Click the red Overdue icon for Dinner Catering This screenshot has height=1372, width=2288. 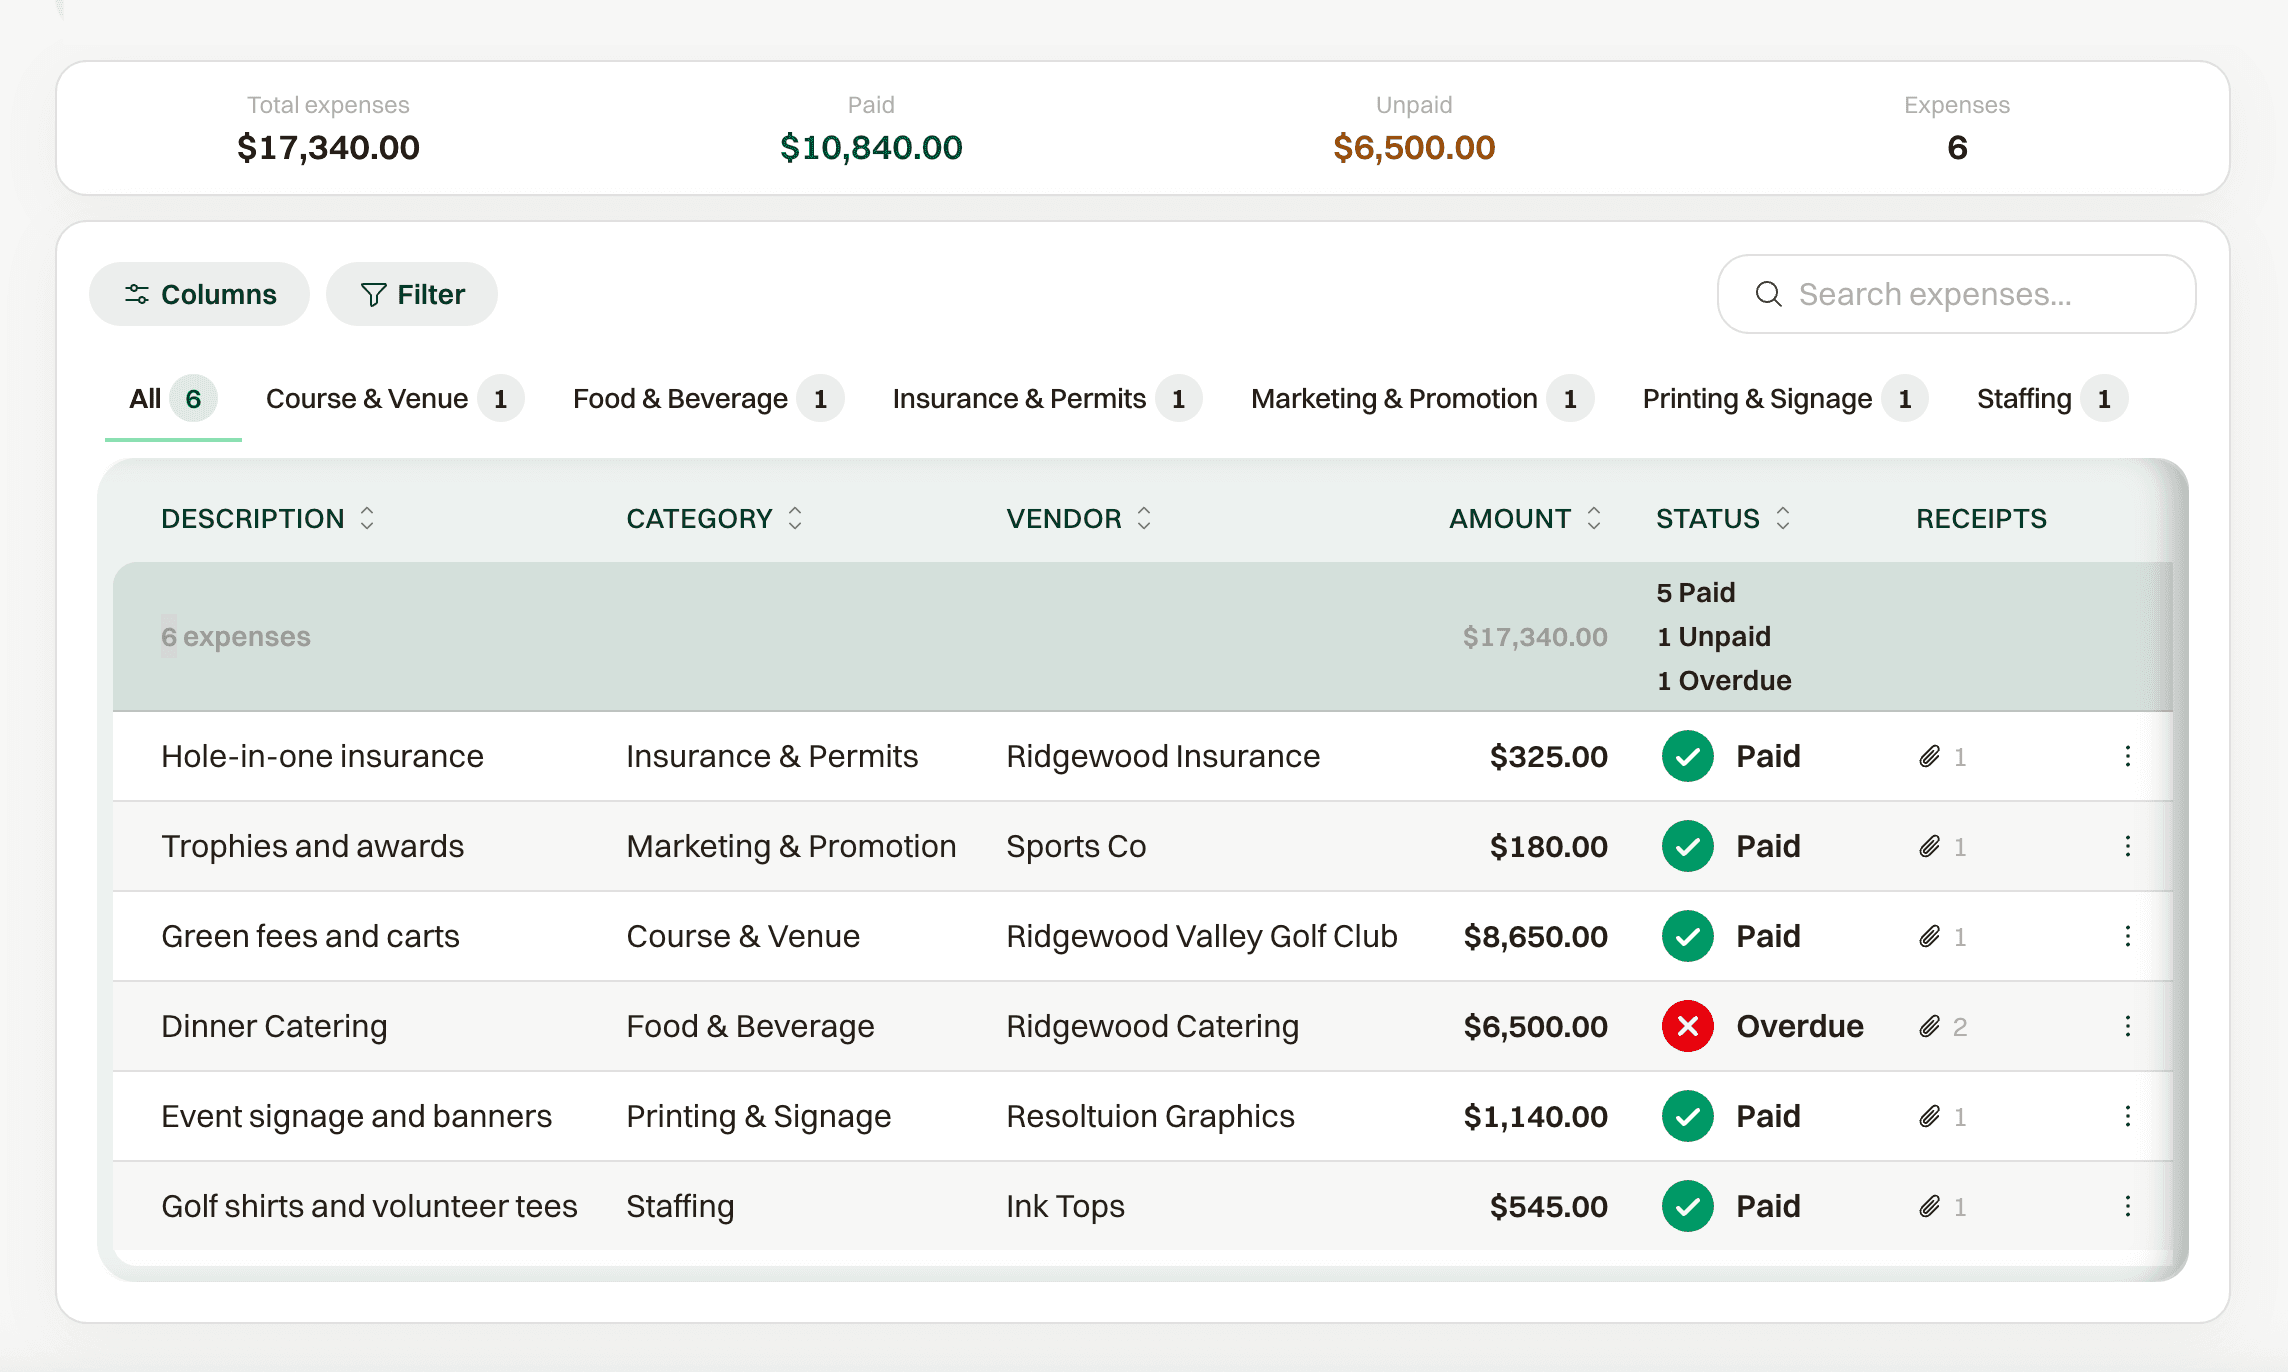pyautogui.click(x=1687, y=1026)
